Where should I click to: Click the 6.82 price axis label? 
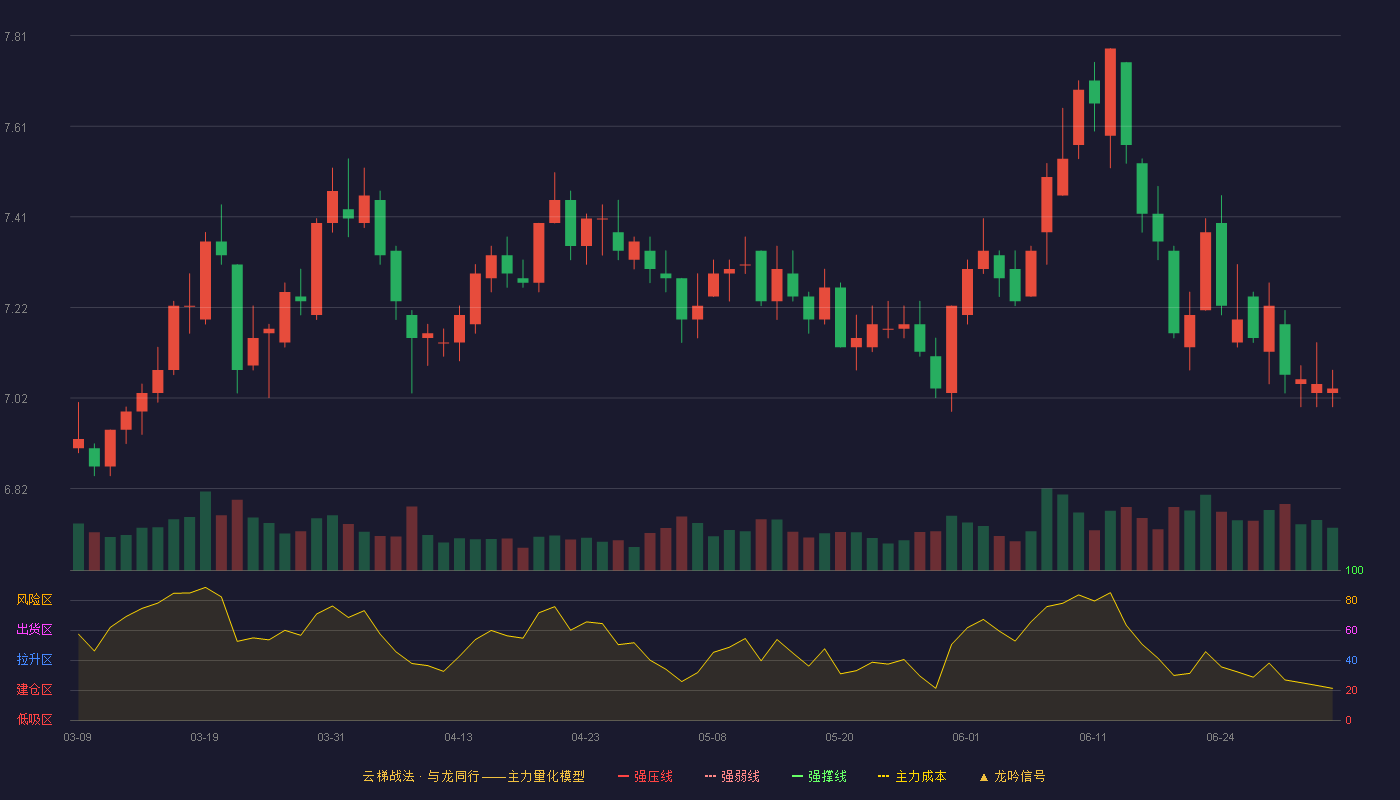[x=15, y=489]
